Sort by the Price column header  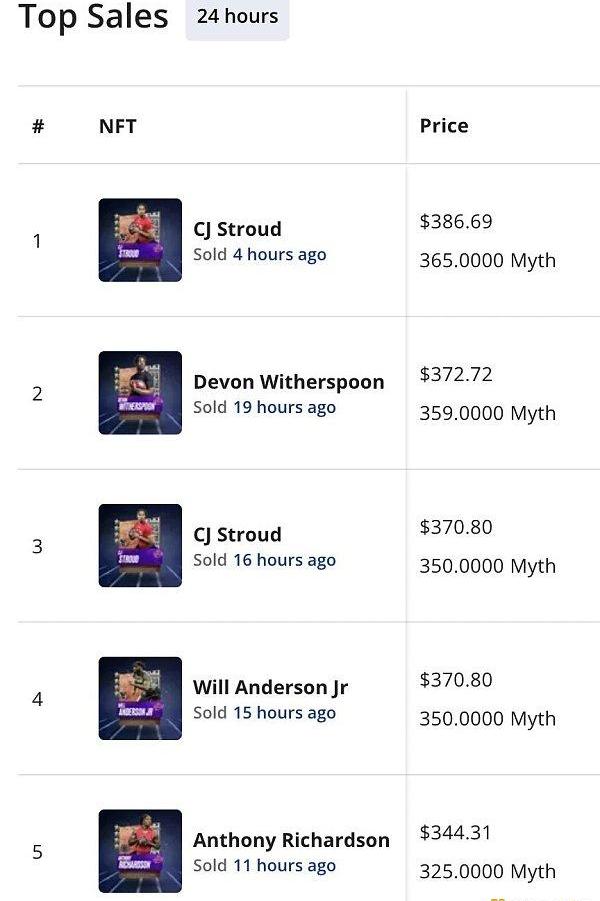coord(444,126)
